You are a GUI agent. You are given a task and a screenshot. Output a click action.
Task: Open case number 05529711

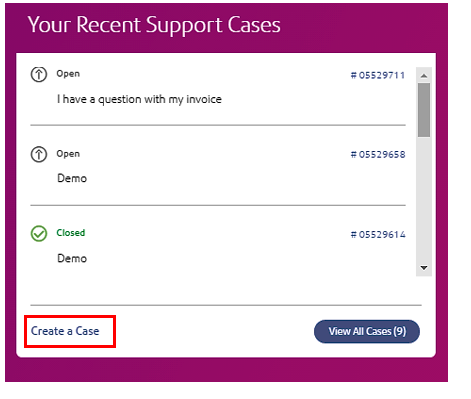(x=378, y=75)
